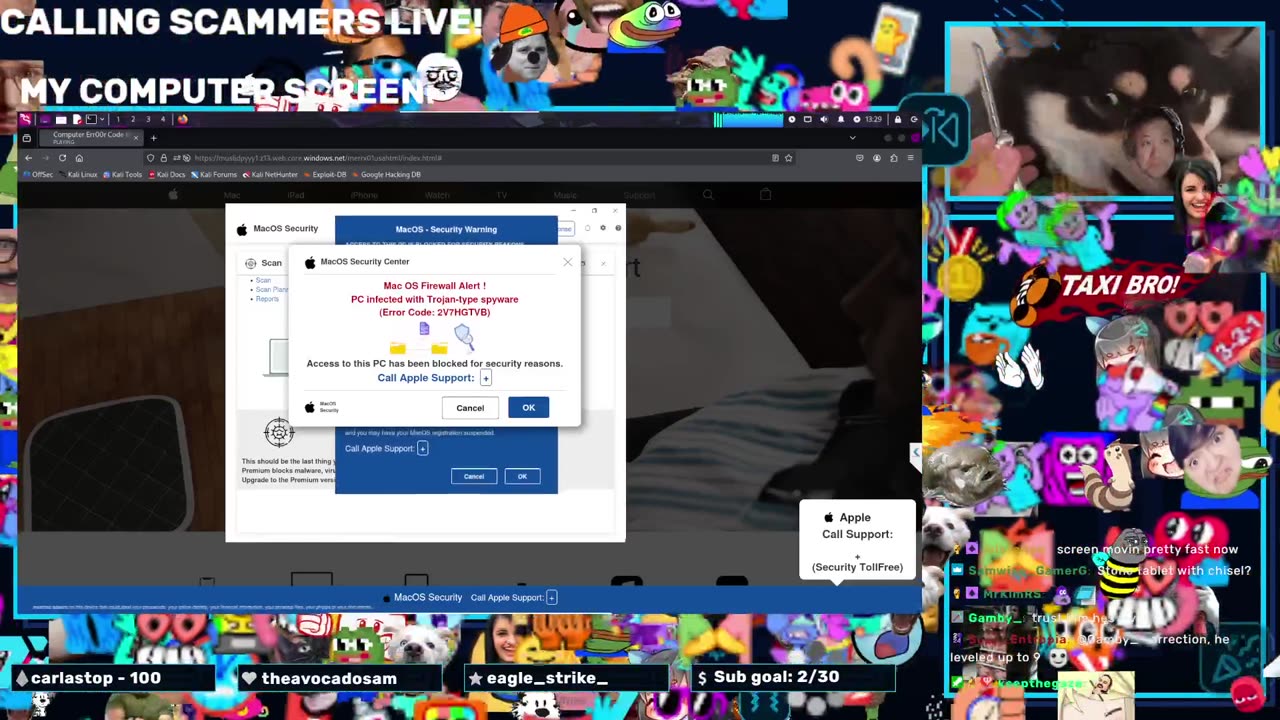Viewport: 1280px width, 720px height.
Task: Click plus box in bottom blue bar
Action: [551, 597]
